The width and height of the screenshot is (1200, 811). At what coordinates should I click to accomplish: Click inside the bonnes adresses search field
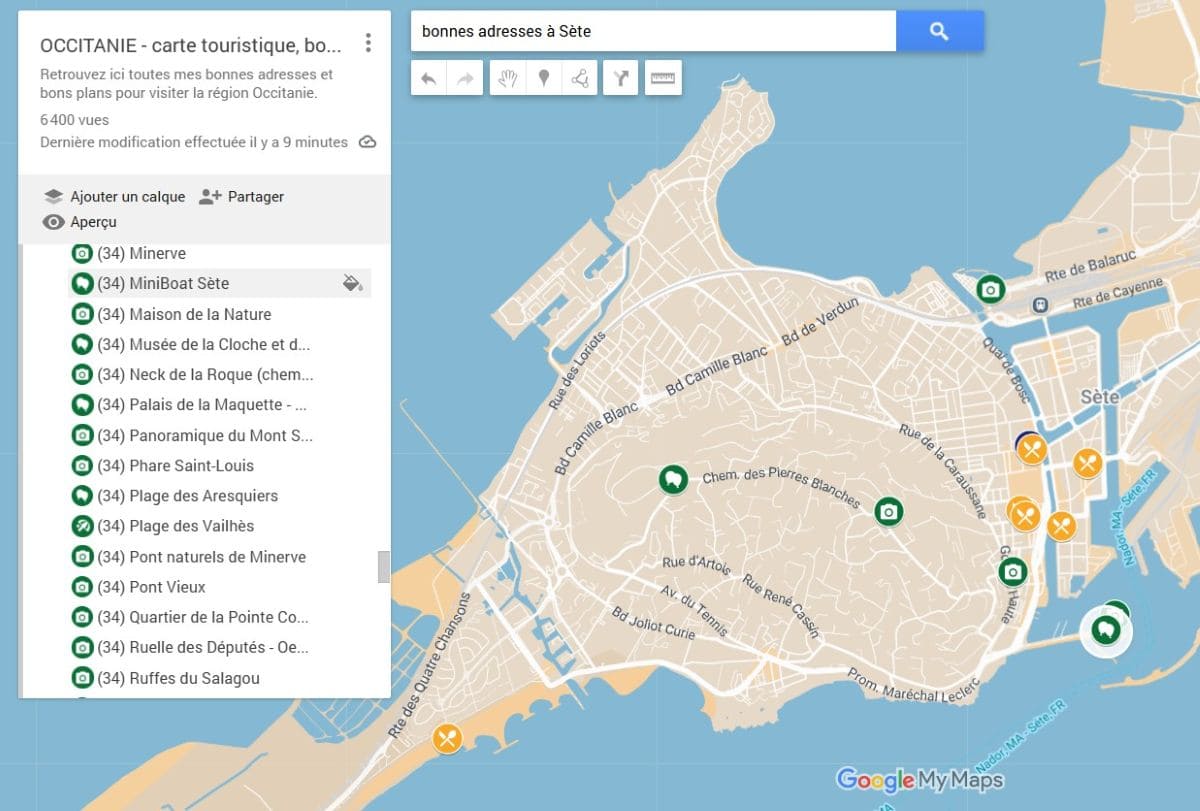coord(650,31)
